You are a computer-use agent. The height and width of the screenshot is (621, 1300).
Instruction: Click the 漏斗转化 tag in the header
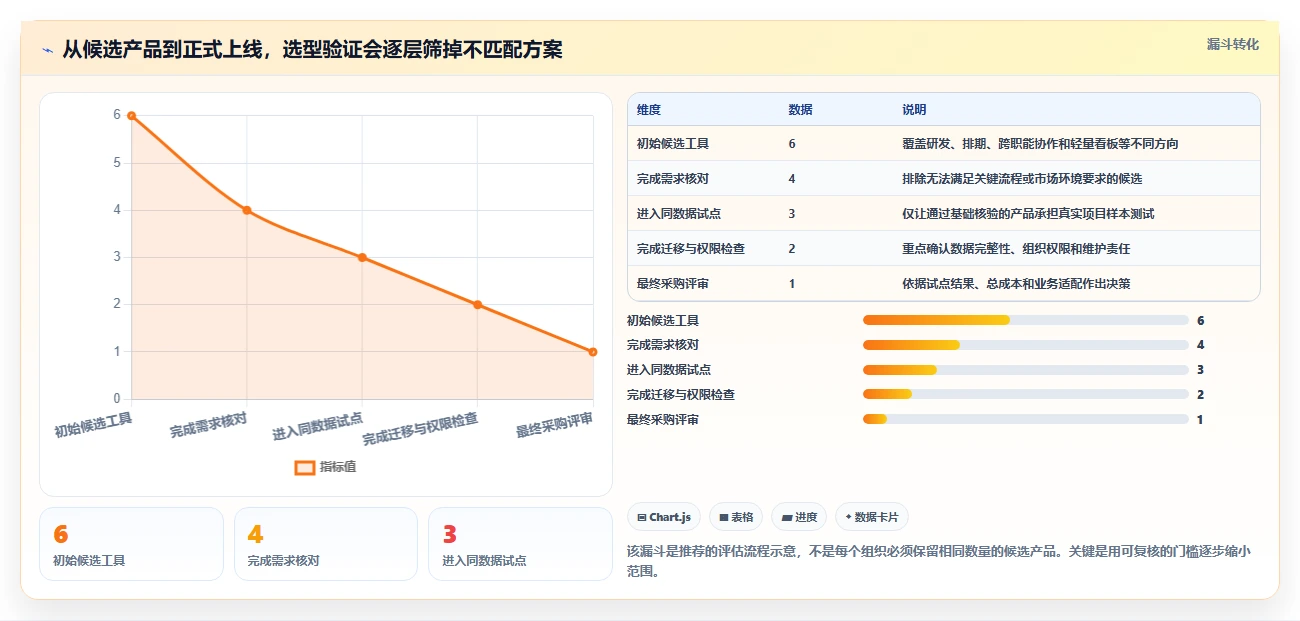click(1232, 45)
